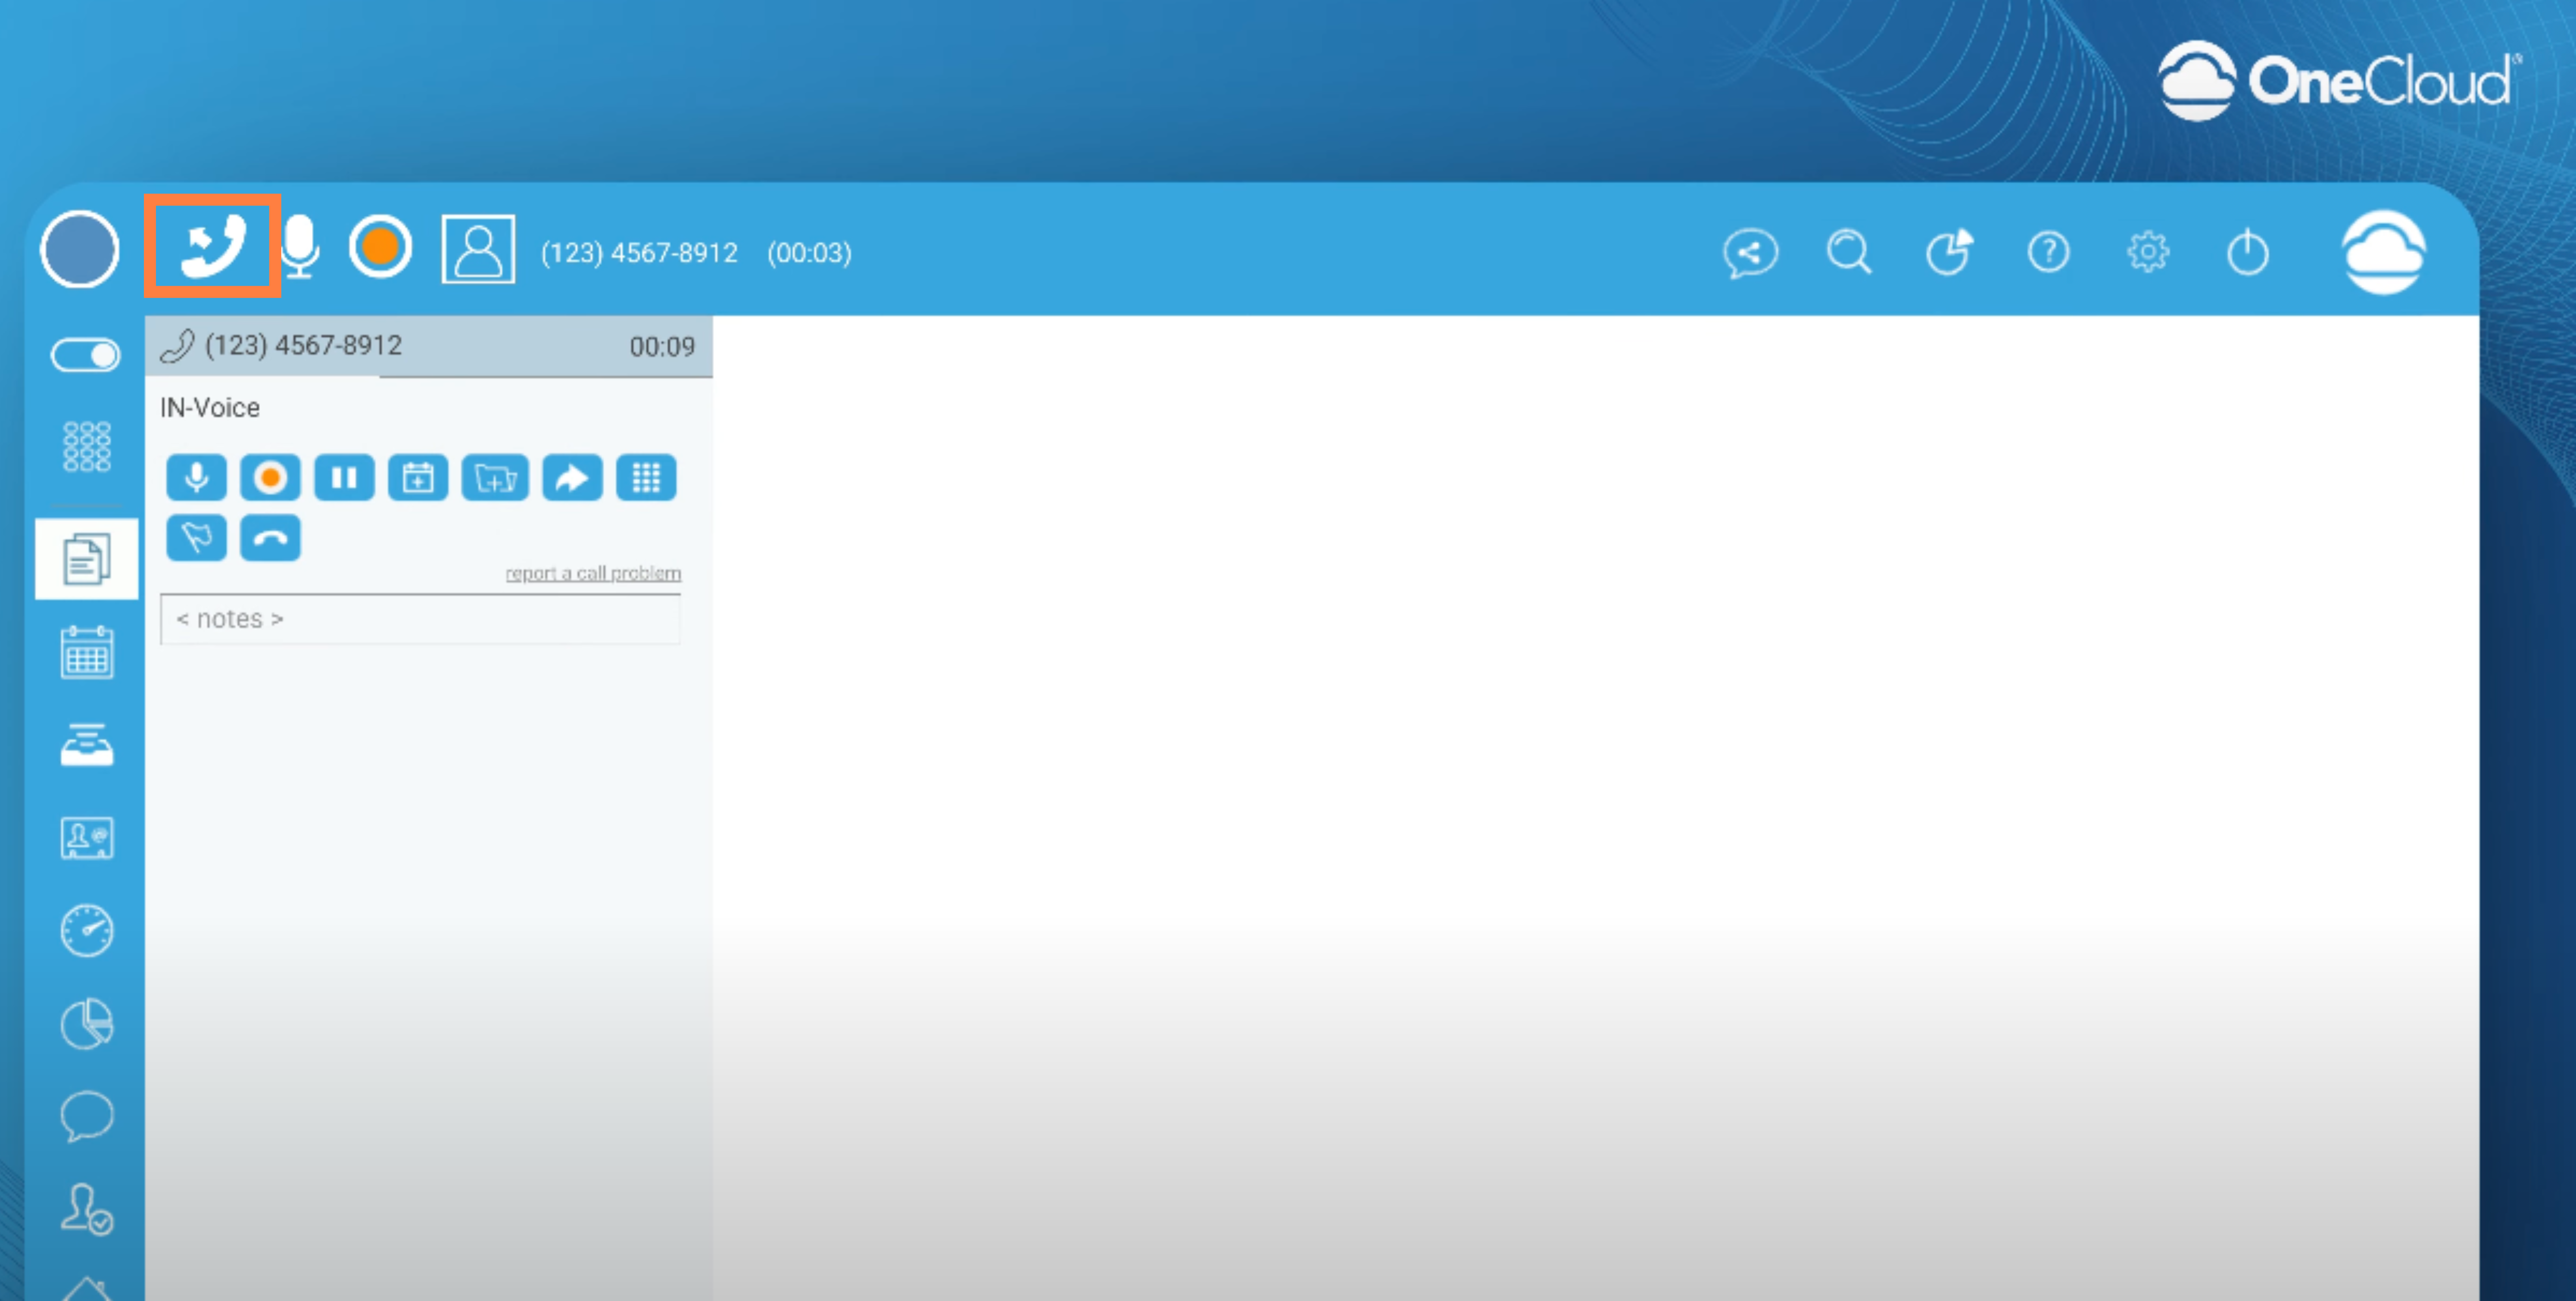Open the keypad grid button in call panel

coord(646,478)
